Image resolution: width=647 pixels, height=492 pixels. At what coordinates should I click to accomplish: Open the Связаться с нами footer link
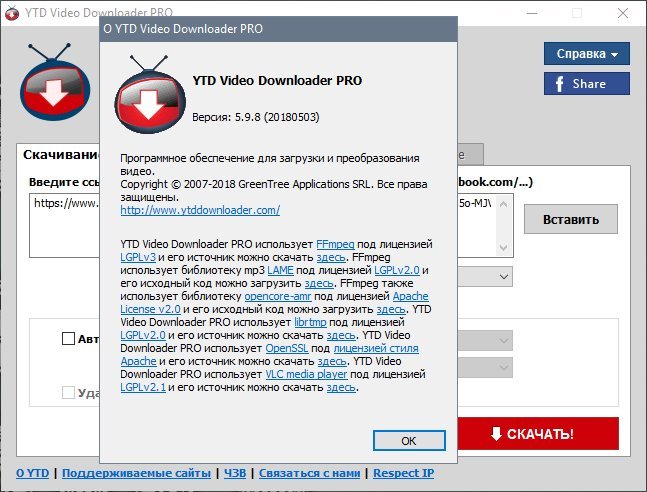[309, 473]
